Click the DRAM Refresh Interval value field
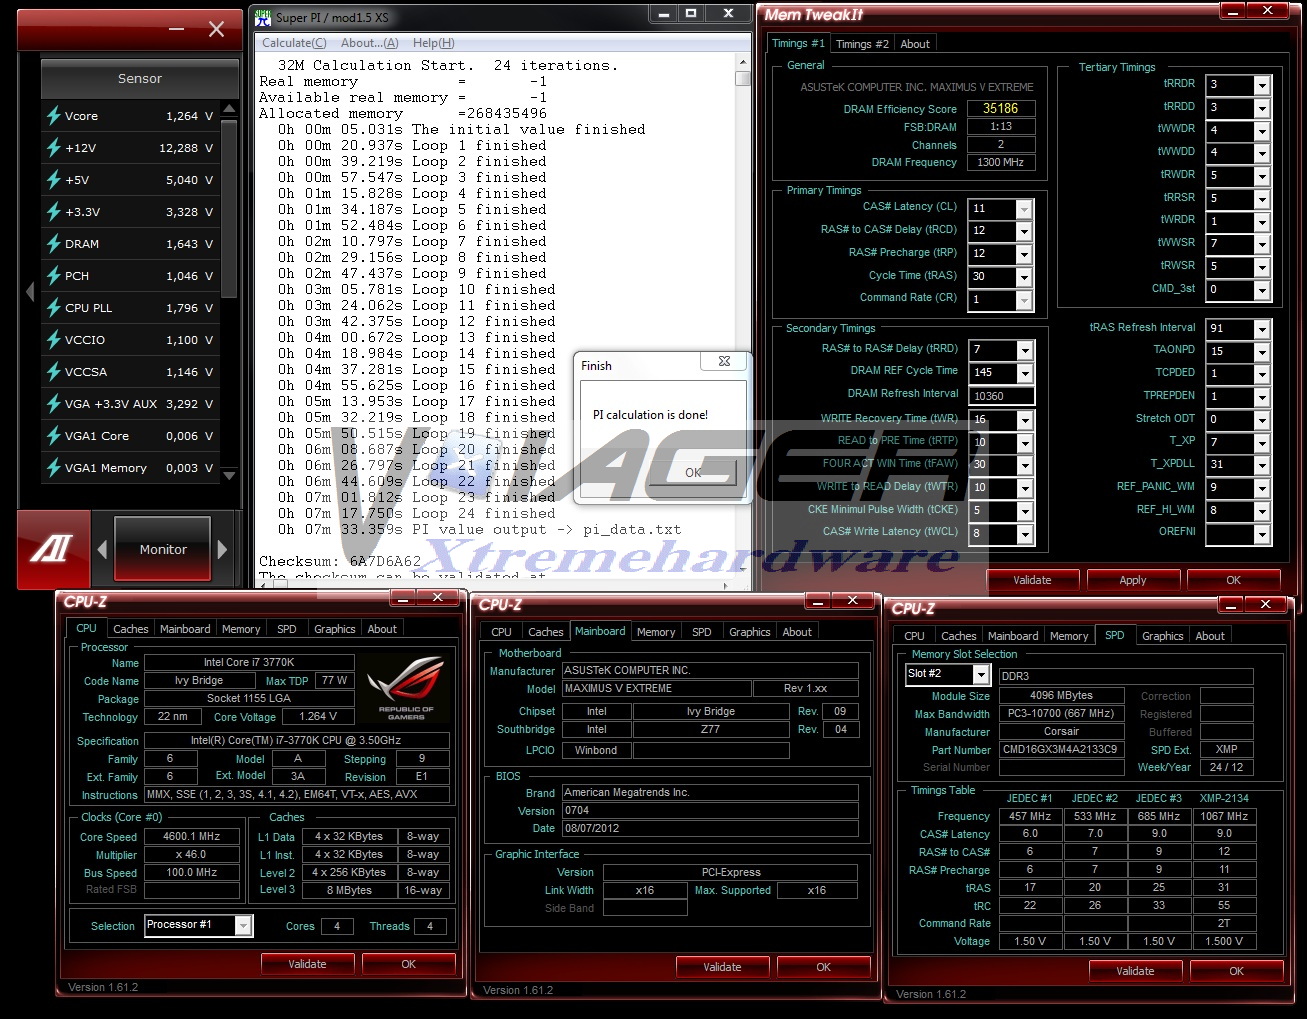 click(1000, 396)
